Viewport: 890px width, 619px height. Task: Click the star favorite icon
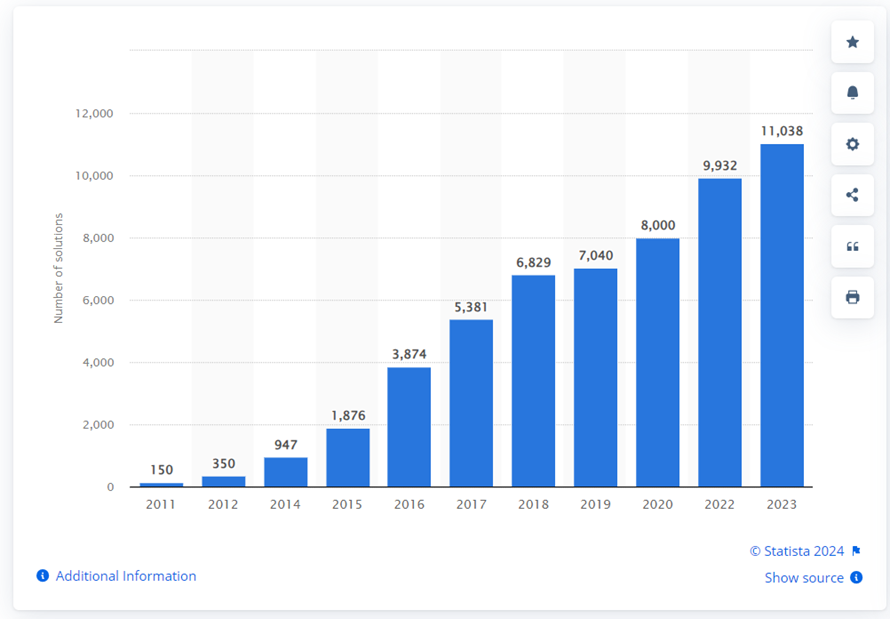(852, 42)
